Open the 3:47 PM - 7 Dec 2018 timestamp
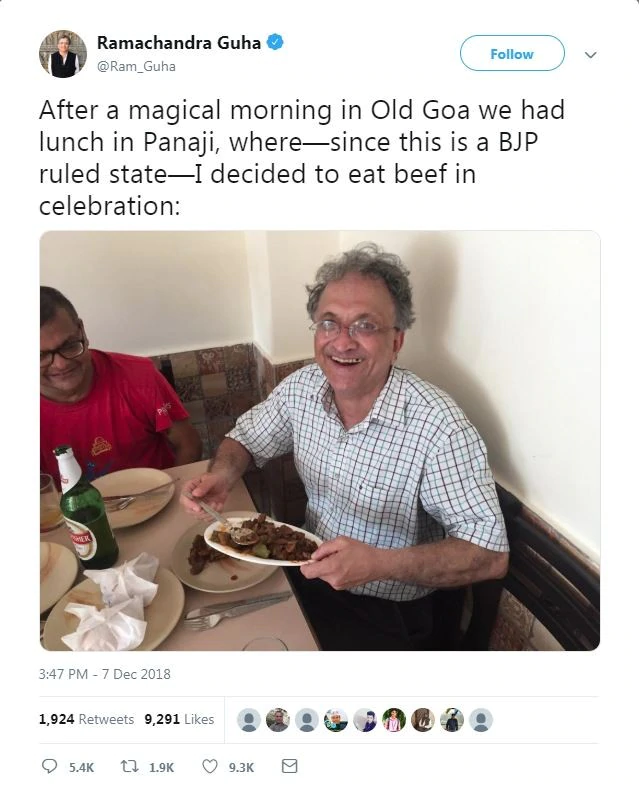This screenshot has width=639, height=787. [104, 674]
